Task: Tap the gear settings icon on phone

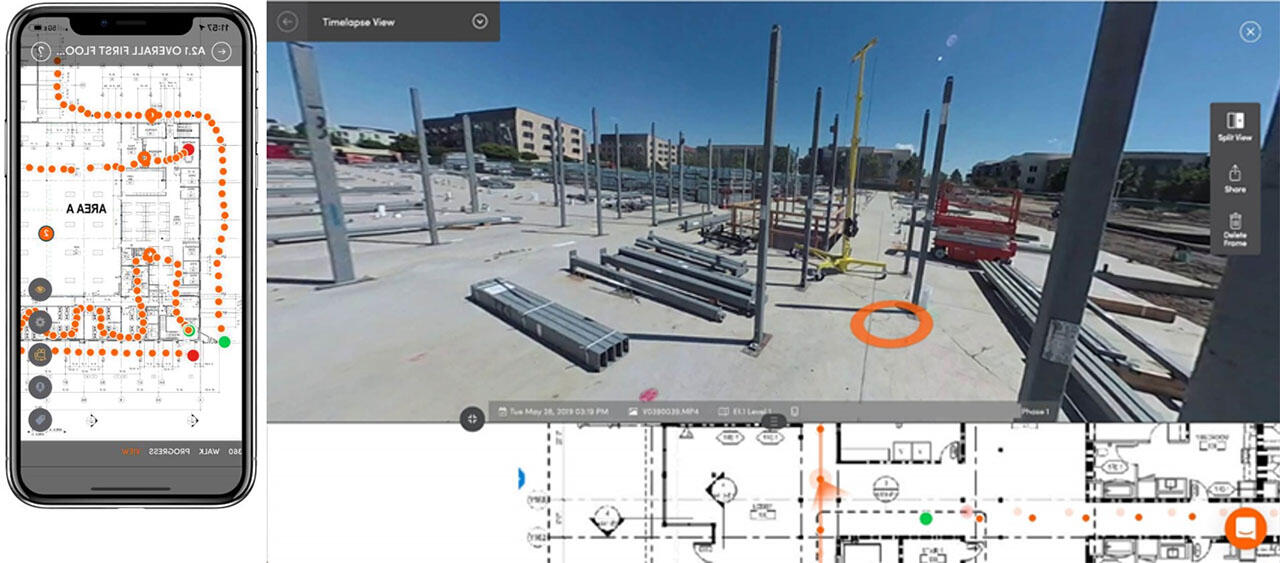Action: click(40, 322)
